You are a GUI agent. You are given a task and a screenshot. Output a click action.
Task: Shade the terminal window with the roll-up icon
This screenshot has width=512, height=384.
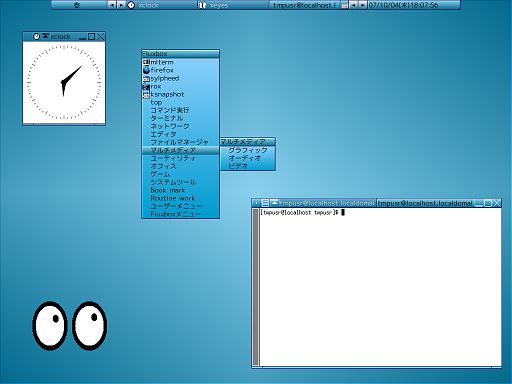(x=274, y=203)
